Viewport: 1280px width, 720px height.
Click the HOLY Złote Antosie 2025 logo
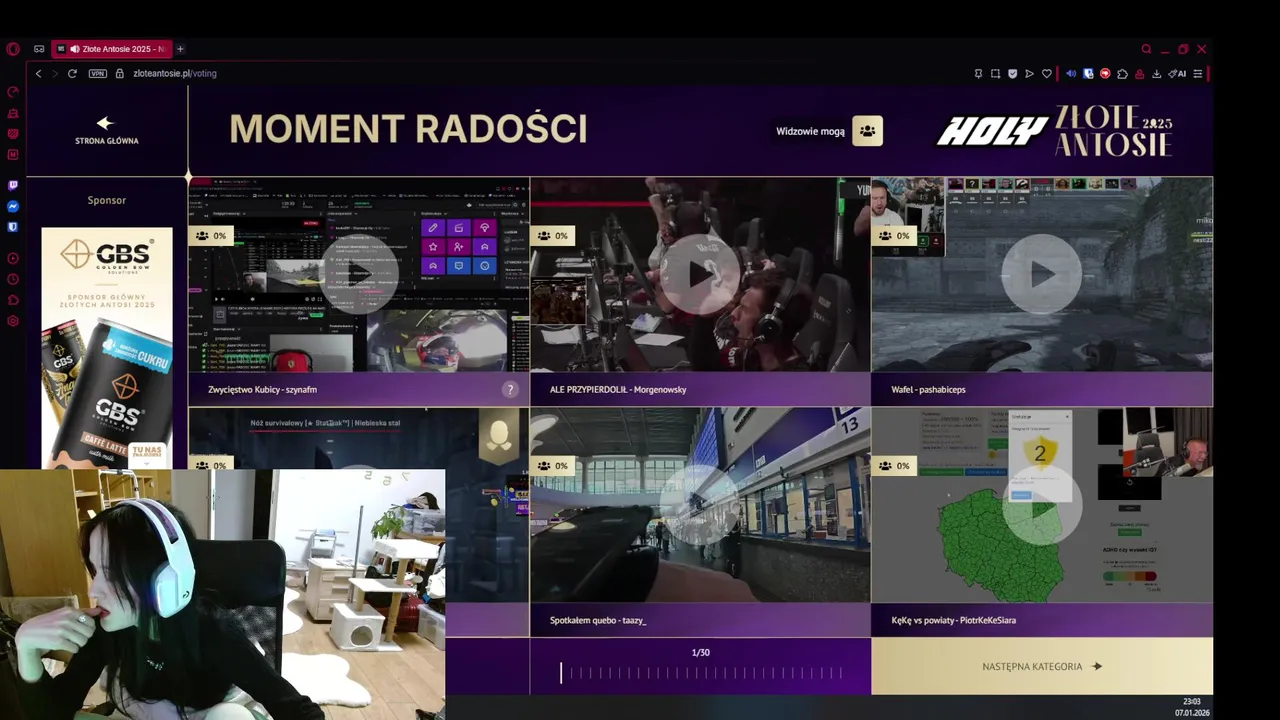tap(1054, 131)
